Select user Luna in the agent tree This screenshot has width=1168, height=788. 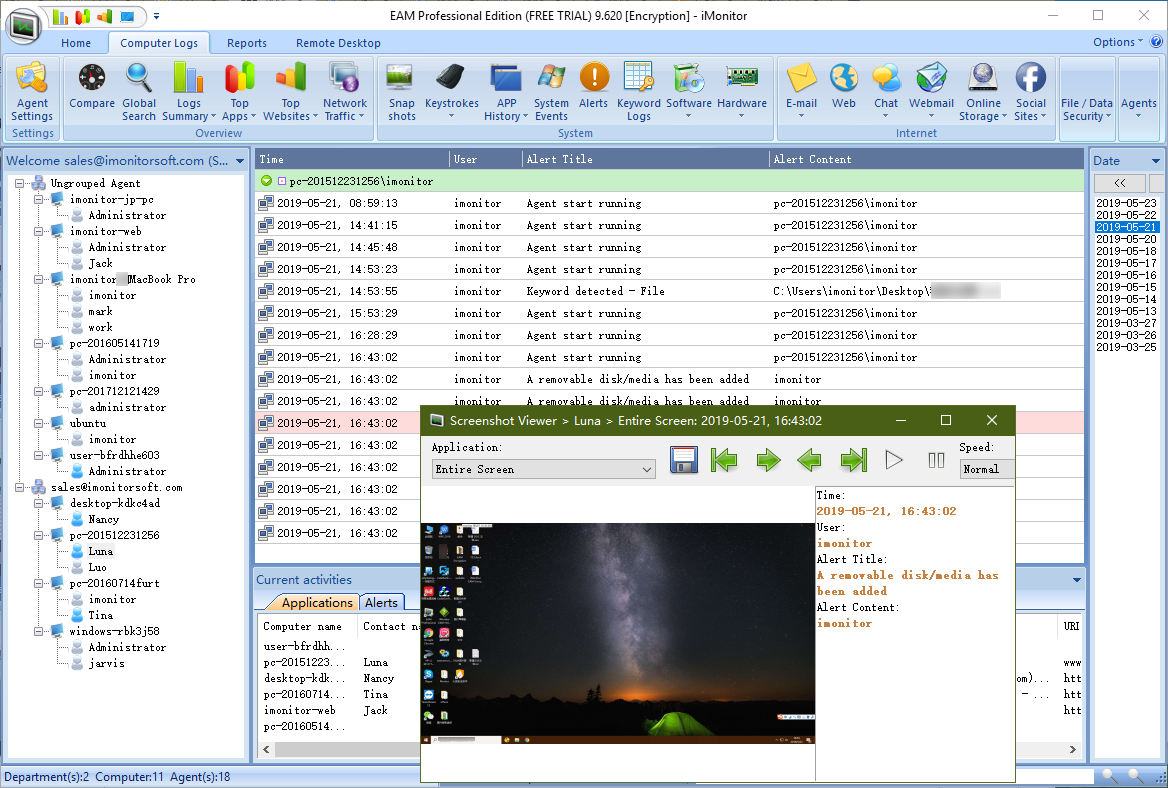tap(101, 551)
